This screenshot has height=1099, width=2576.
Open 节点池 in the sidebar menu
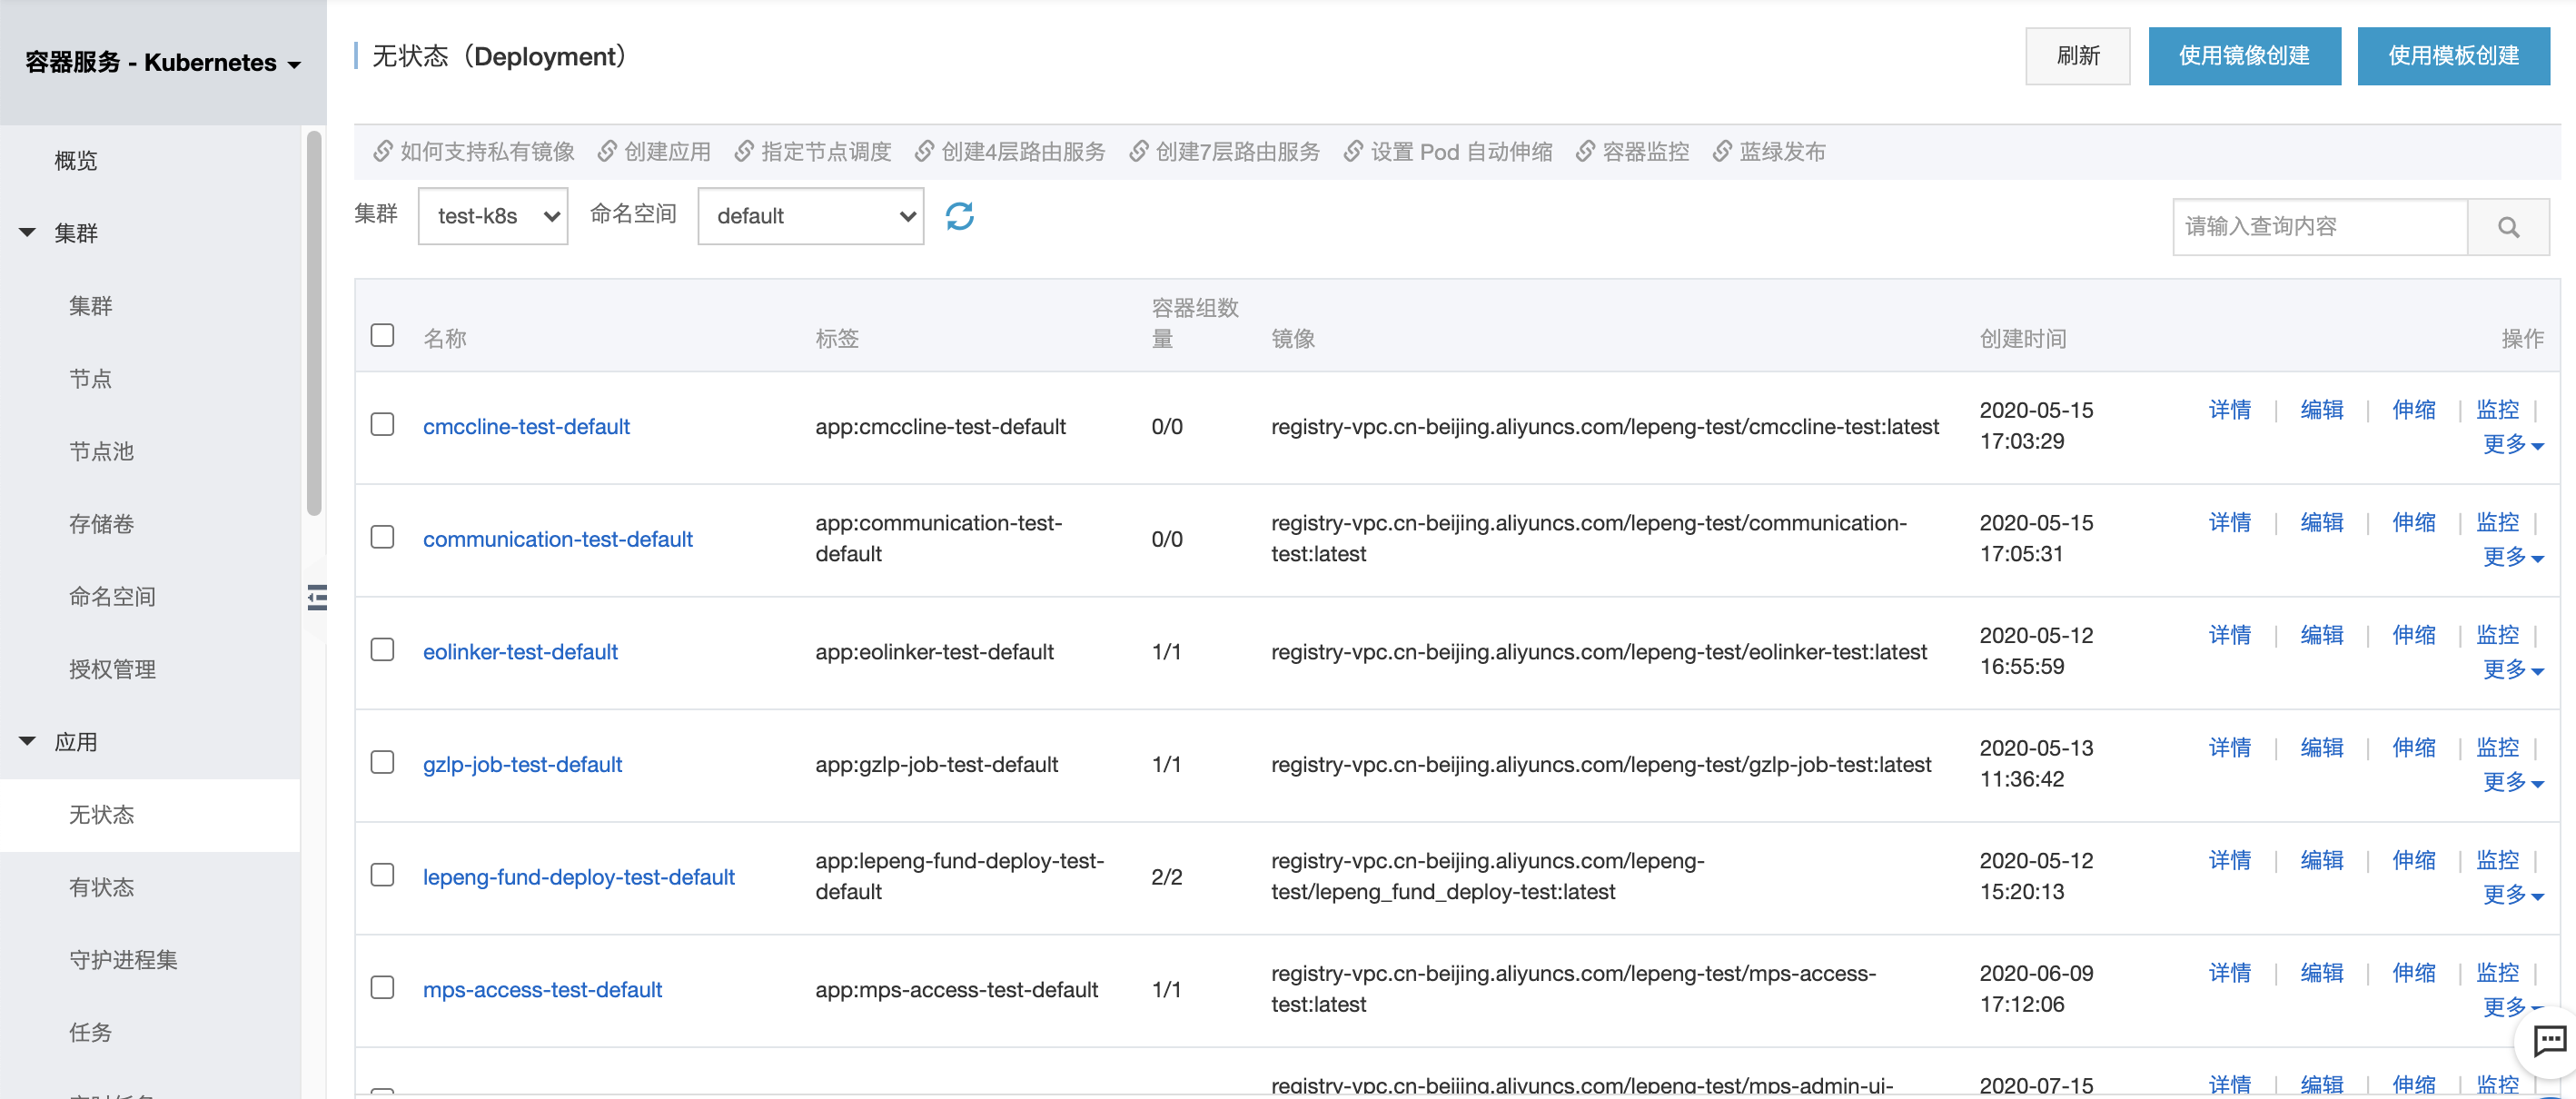pos(101,451)
